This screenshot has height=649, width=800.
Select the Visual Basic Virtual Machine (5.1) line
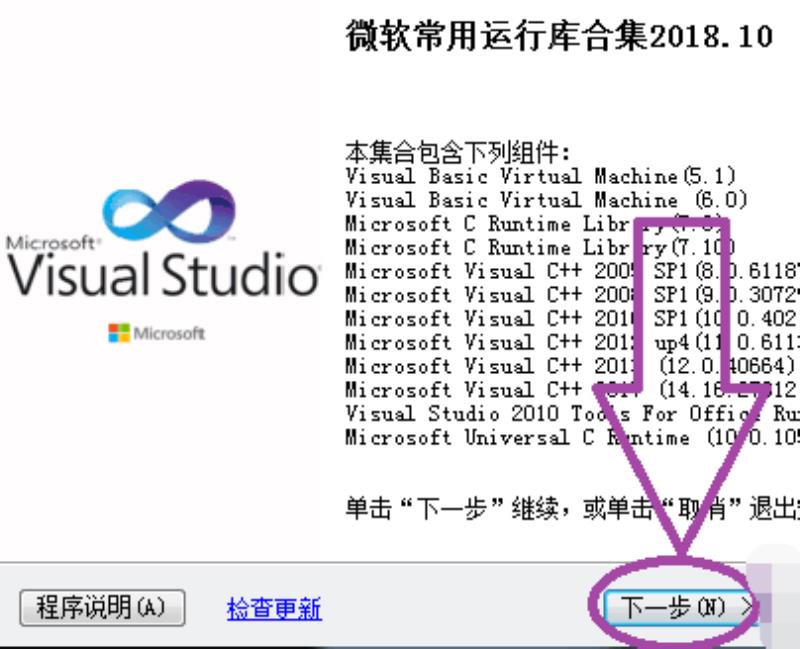click(x=541, y=176)
